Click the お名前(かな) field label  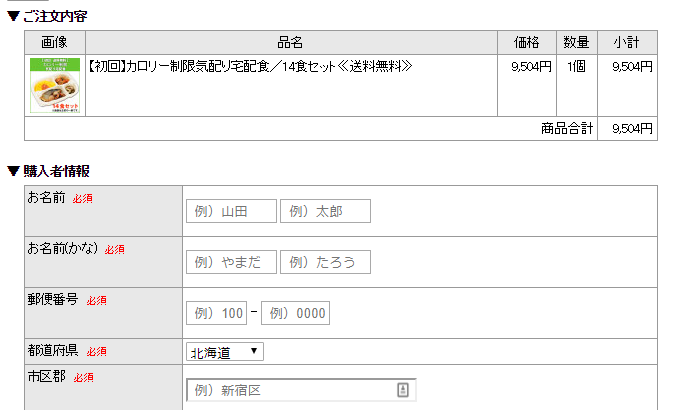[x=63, y=248]
